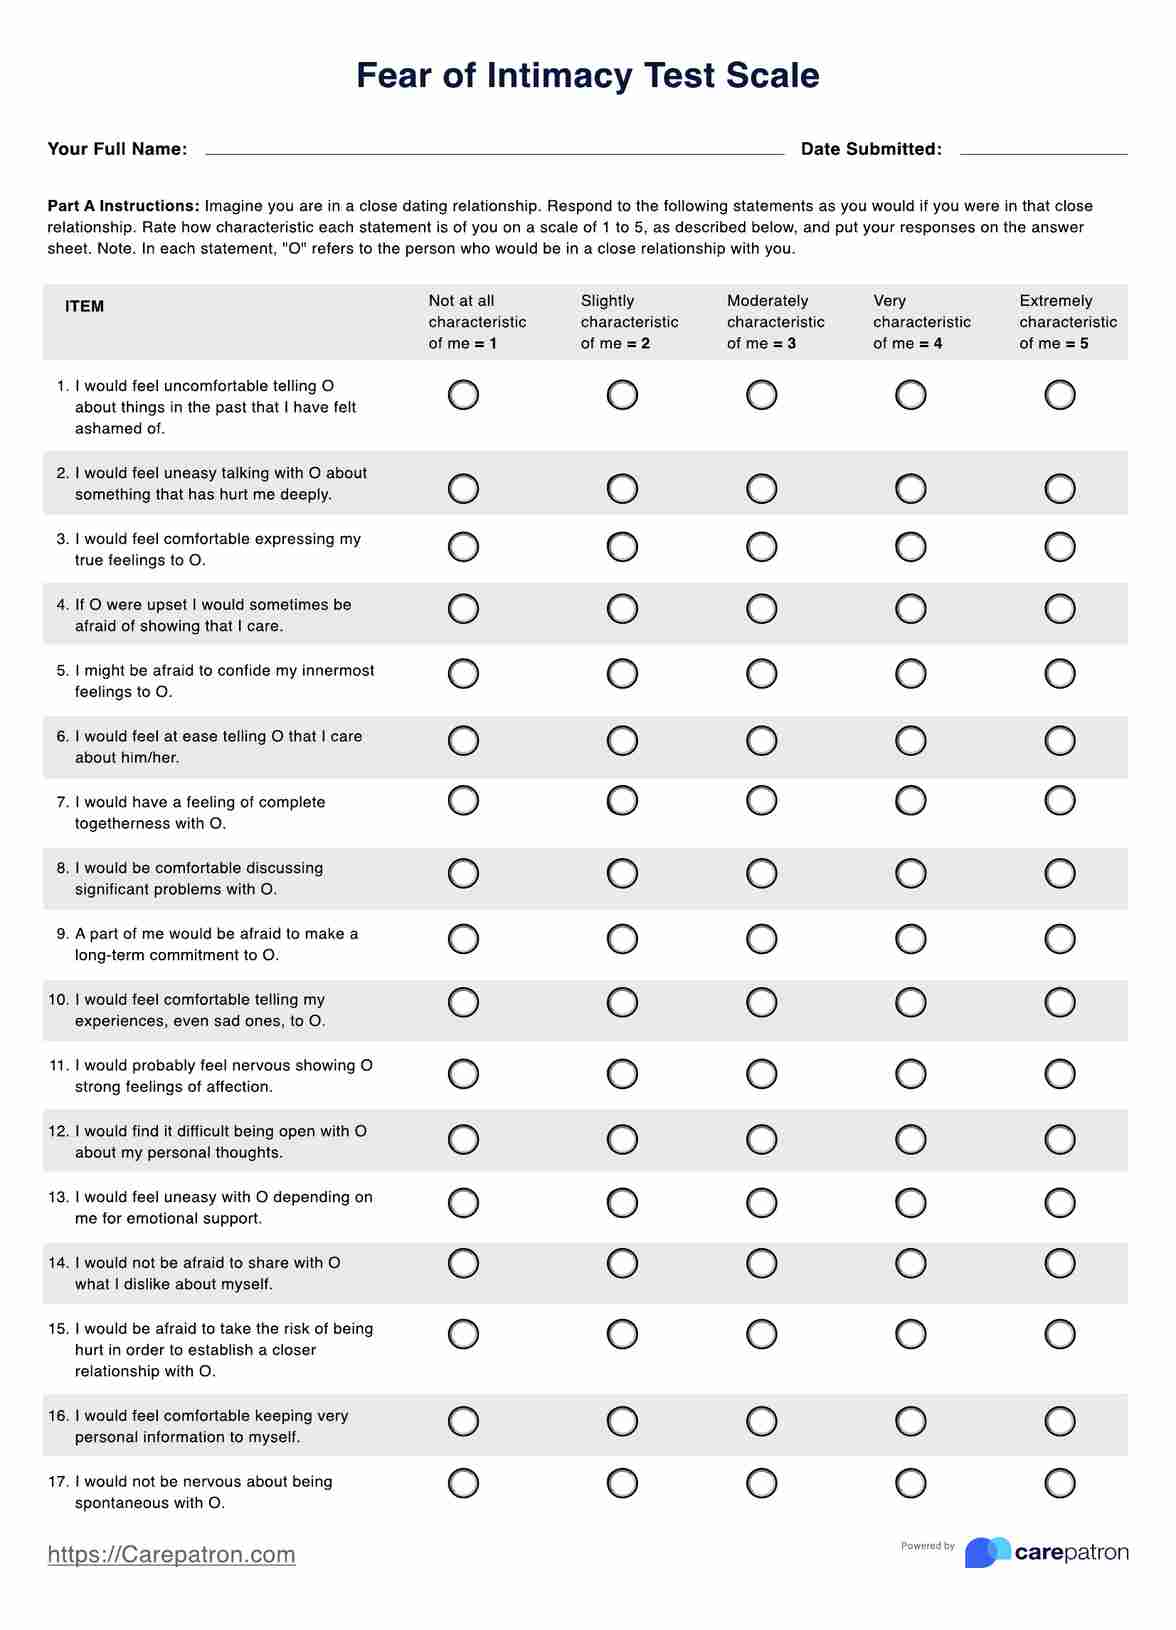Open the Carepatron.com link
The image size is (1176, 1630).
tap(171, 1554)
